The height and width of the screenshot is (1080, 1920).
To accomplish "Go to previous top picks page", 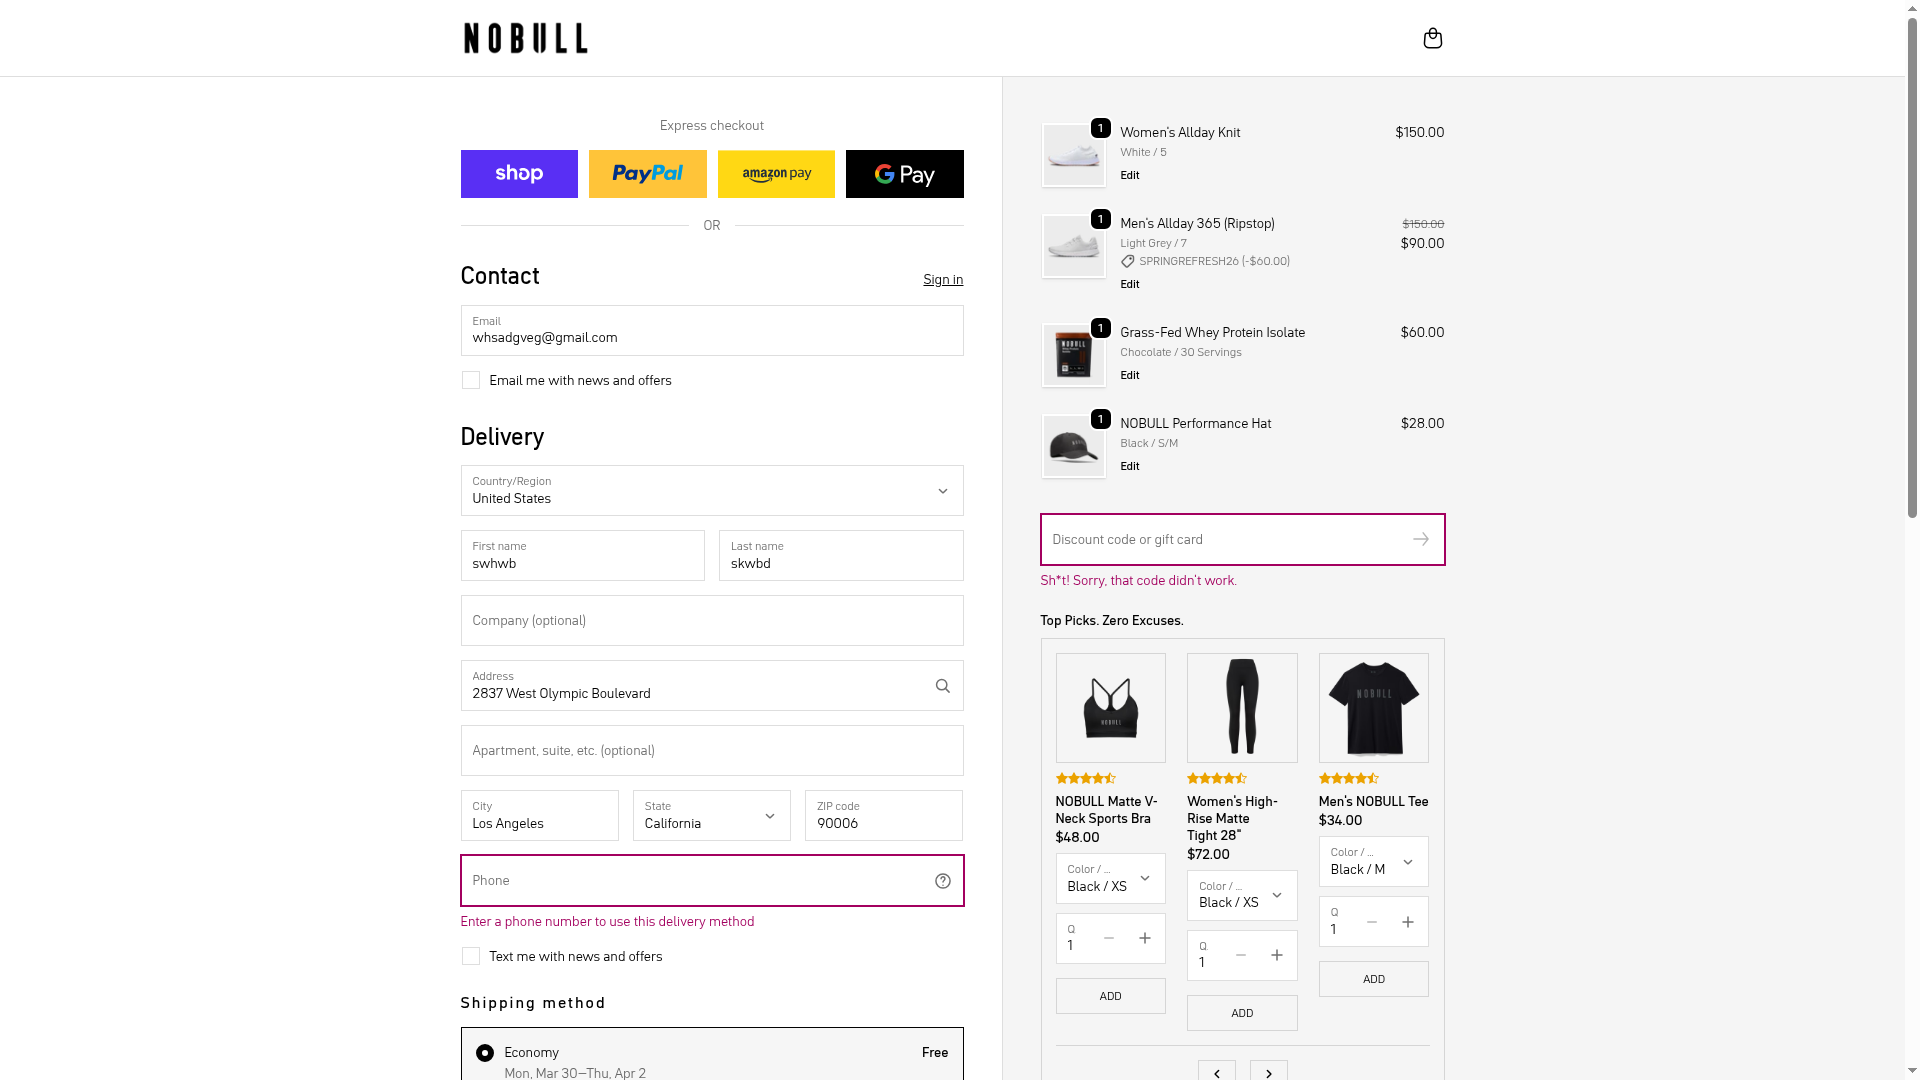I will [1216, 1073].
